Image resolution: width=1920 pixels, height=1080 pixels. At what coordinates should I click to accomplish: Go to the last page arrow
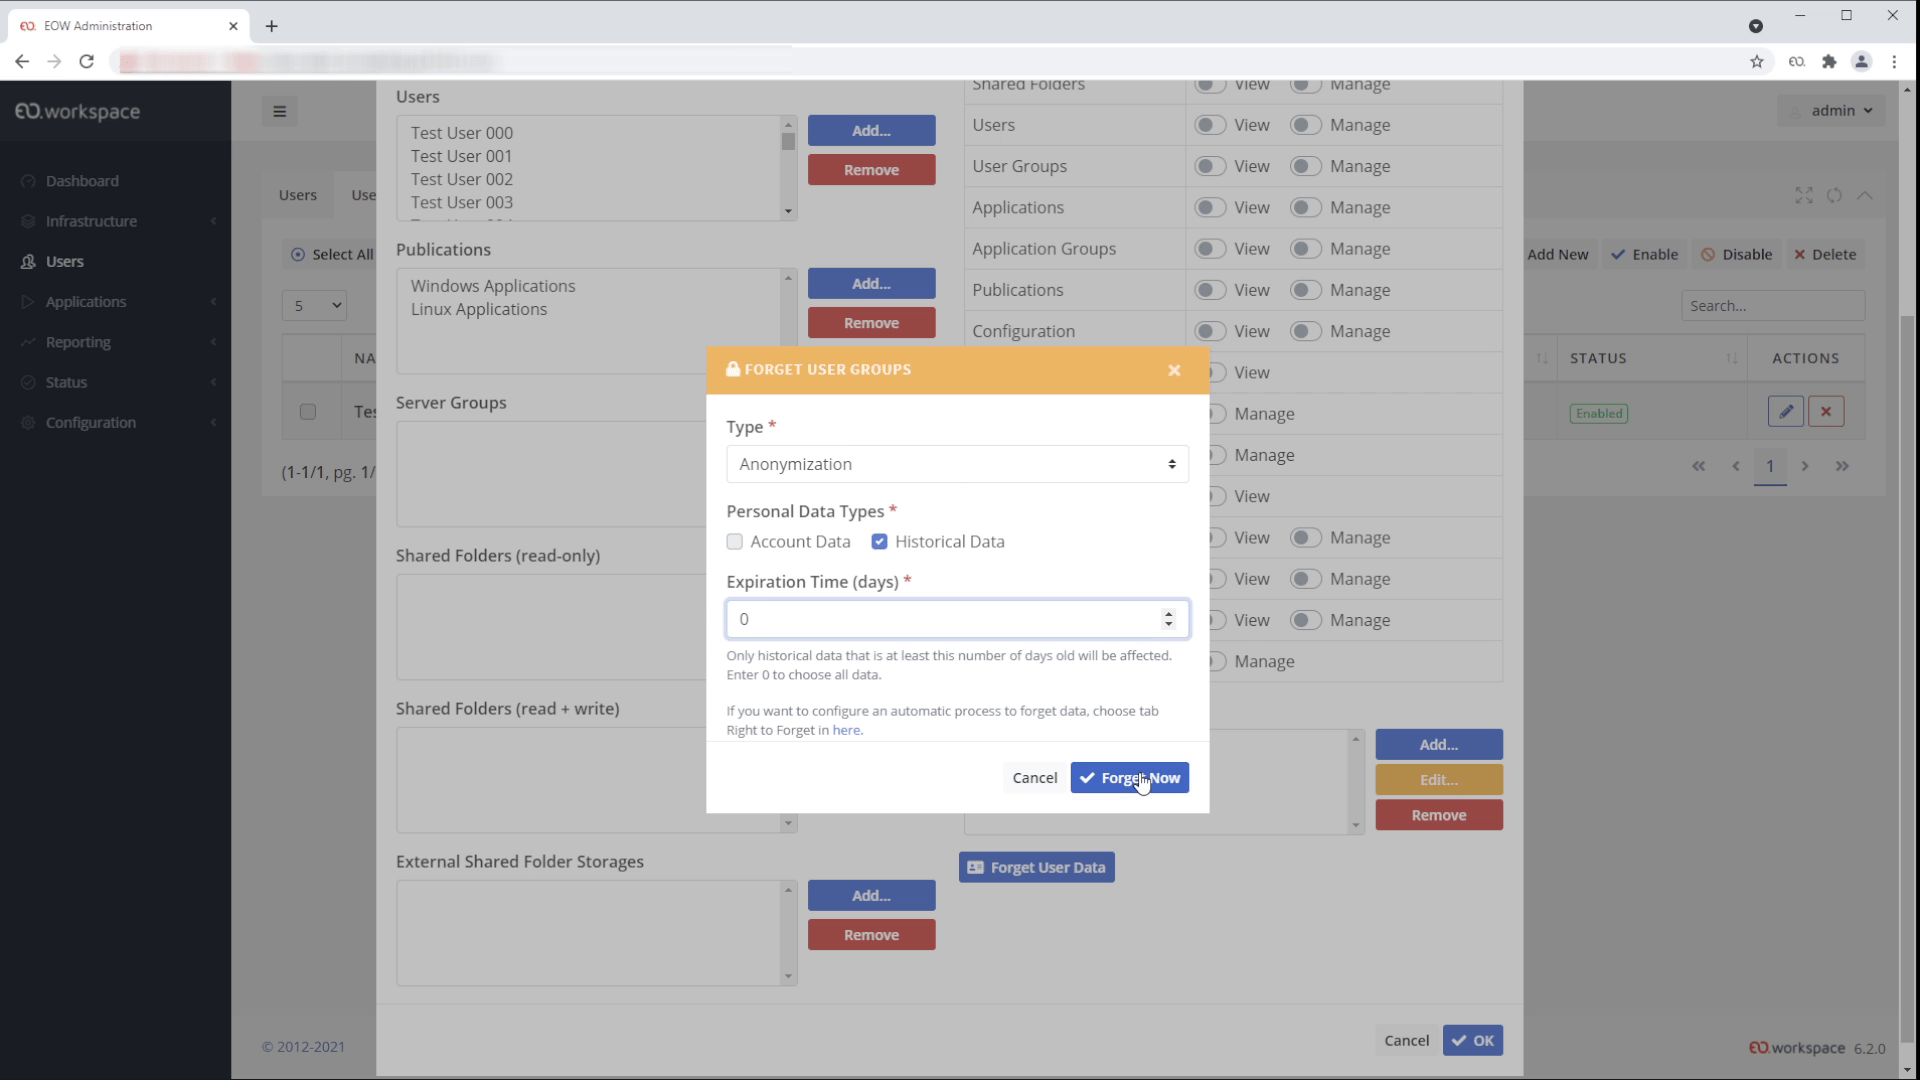tap(1842, 466)
